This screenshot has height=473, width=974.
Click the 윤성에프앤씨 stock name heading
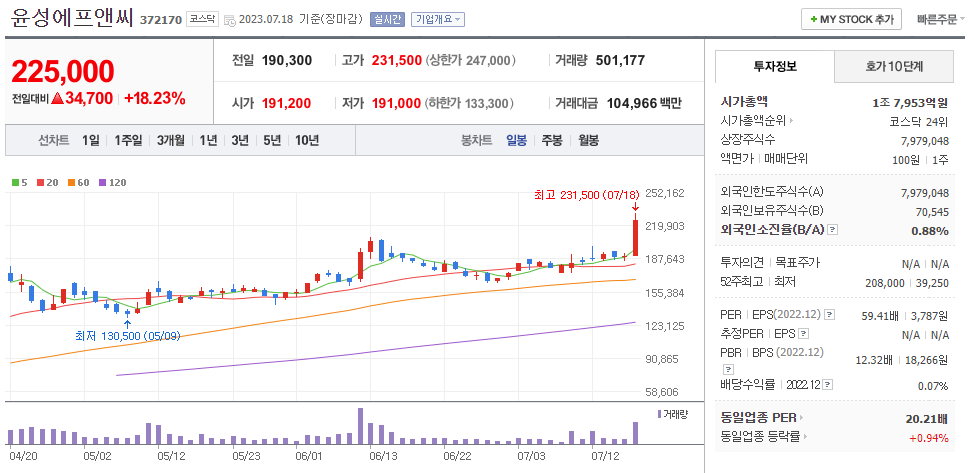click(72, 19)
